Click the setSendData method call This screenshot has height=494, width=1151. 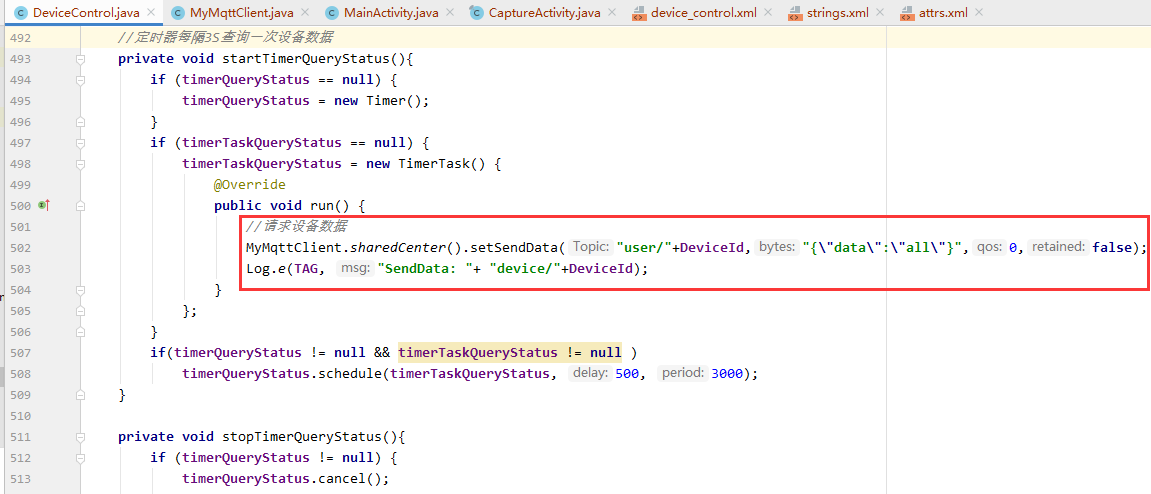click(x=516, y=247)
